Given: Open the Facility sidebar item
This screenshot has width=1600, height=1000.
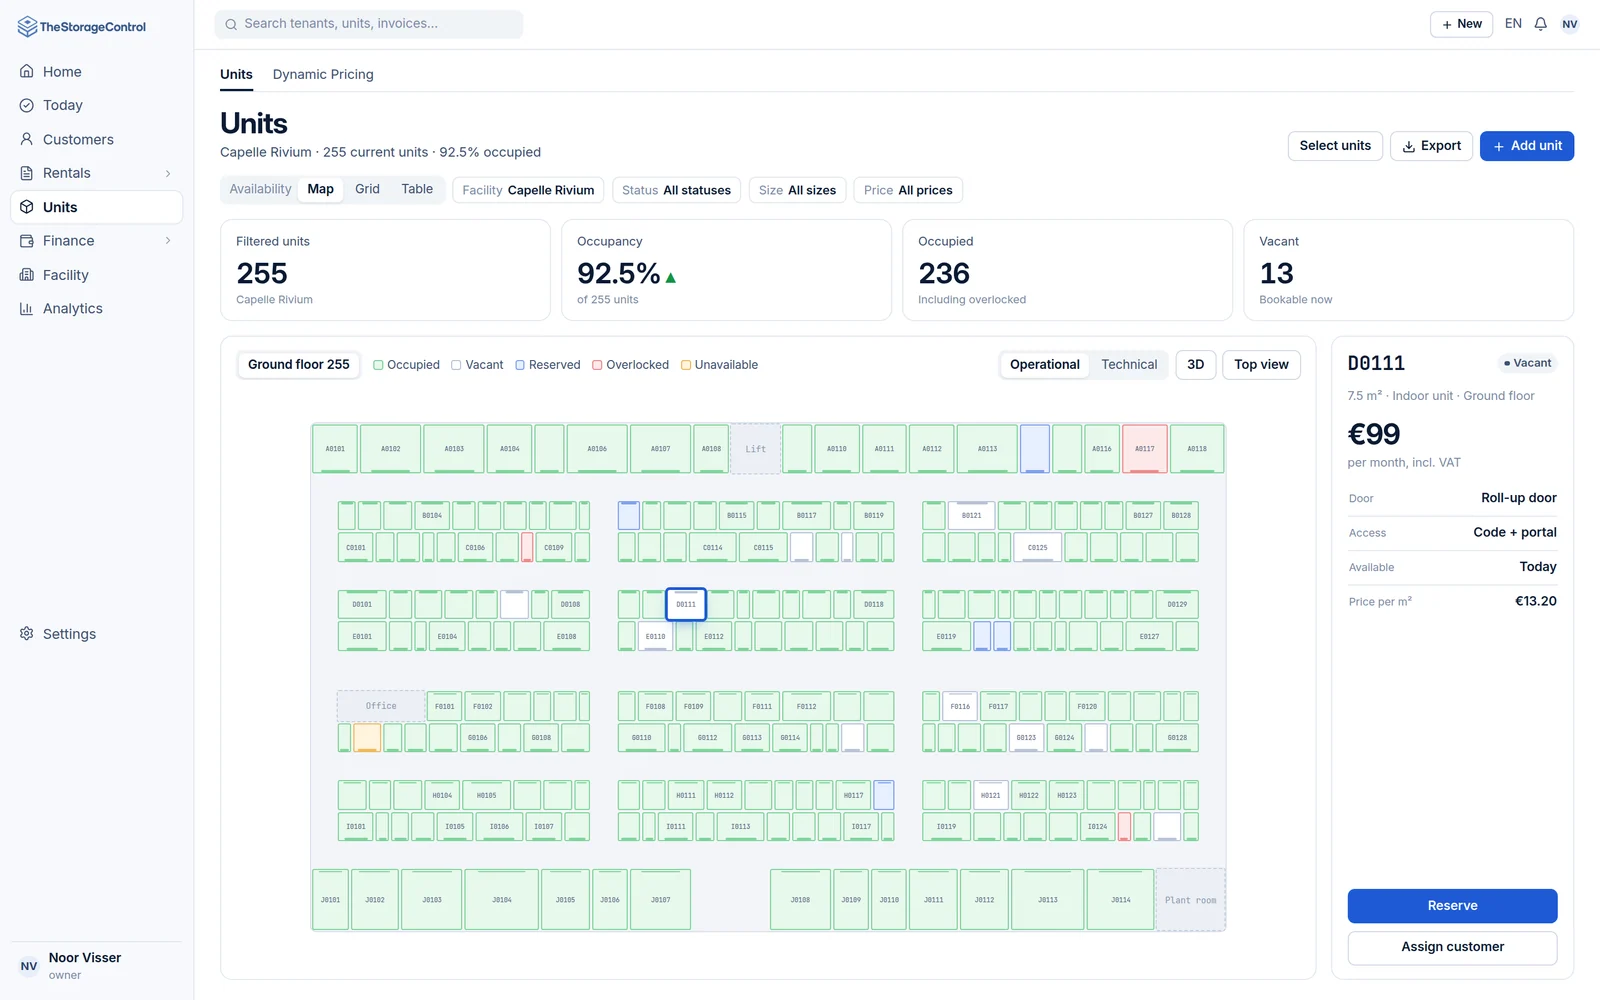Looking at the screenshot, I should click(96, 275).
